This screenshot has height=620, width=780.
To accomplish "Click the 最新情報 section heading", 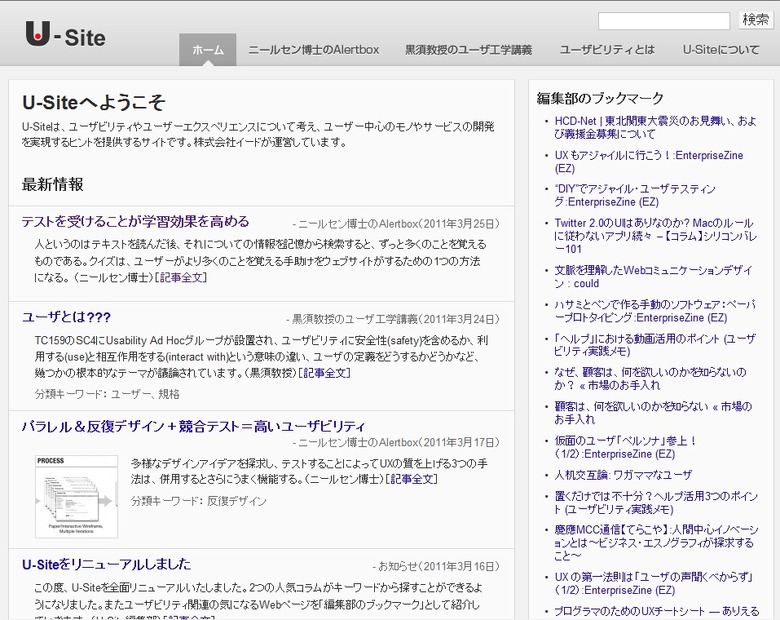I will point(53,185).
